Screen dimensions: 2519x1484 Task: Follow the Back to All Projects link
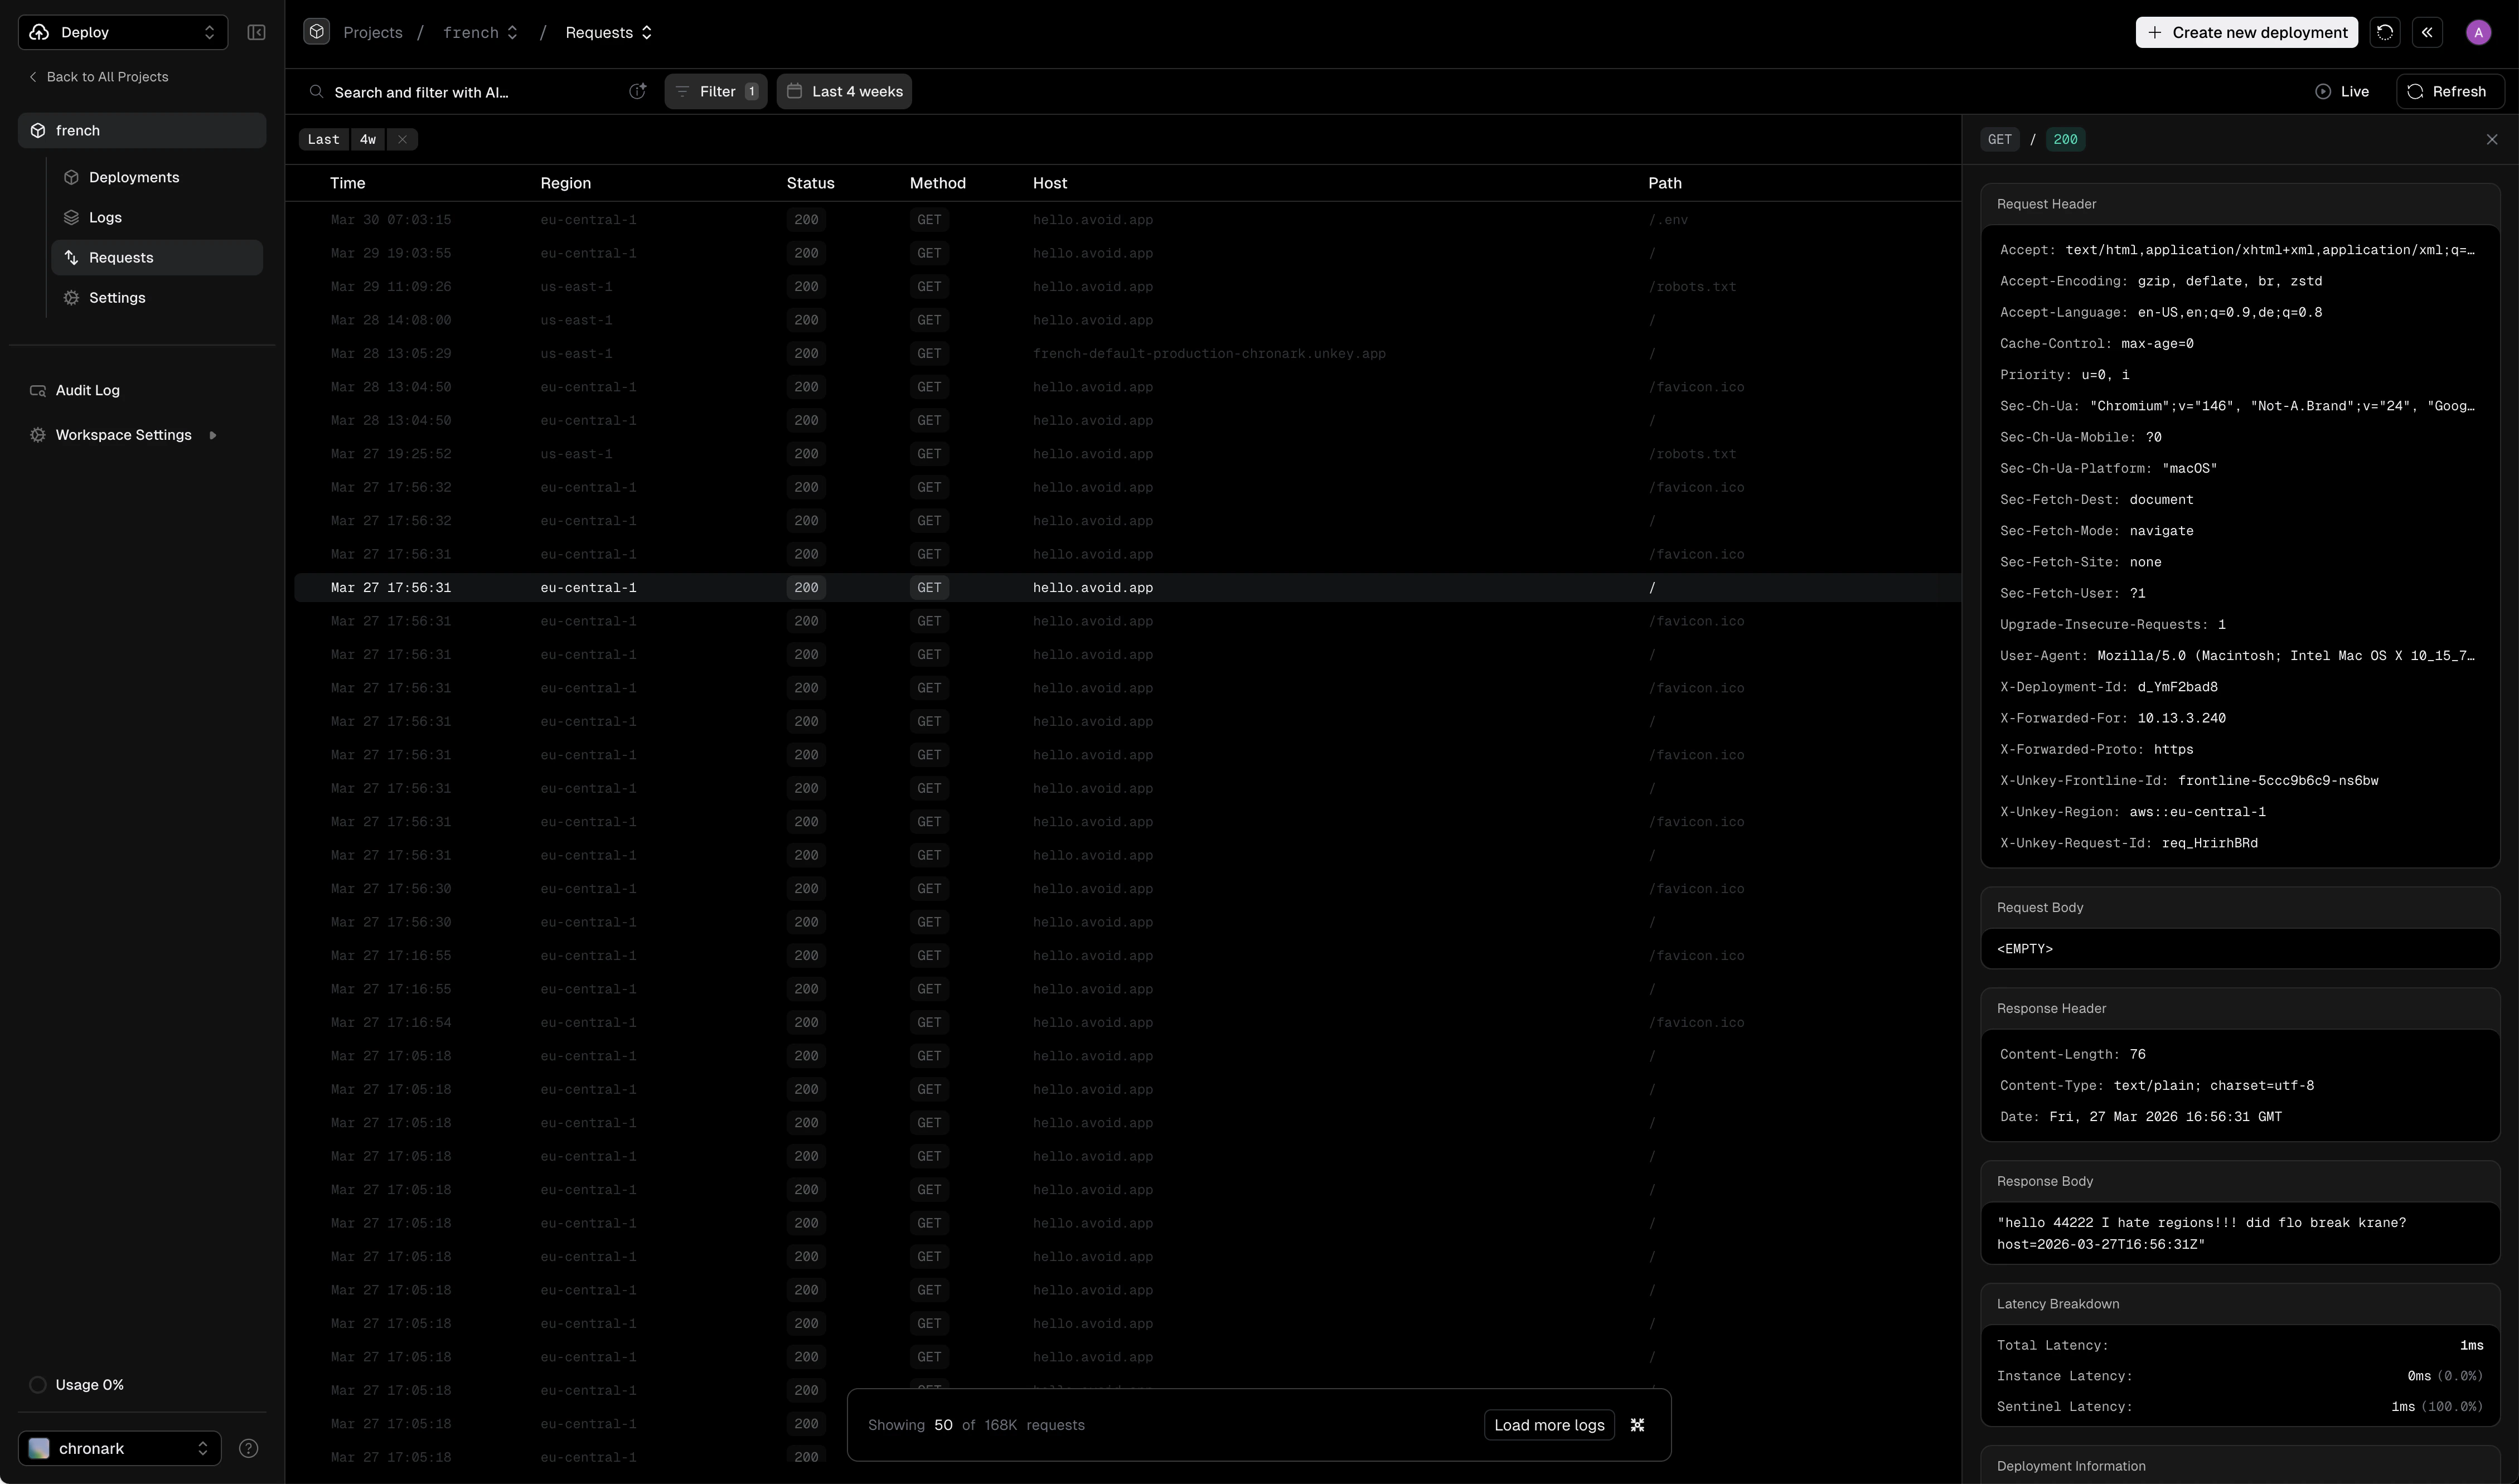point(99,76)
